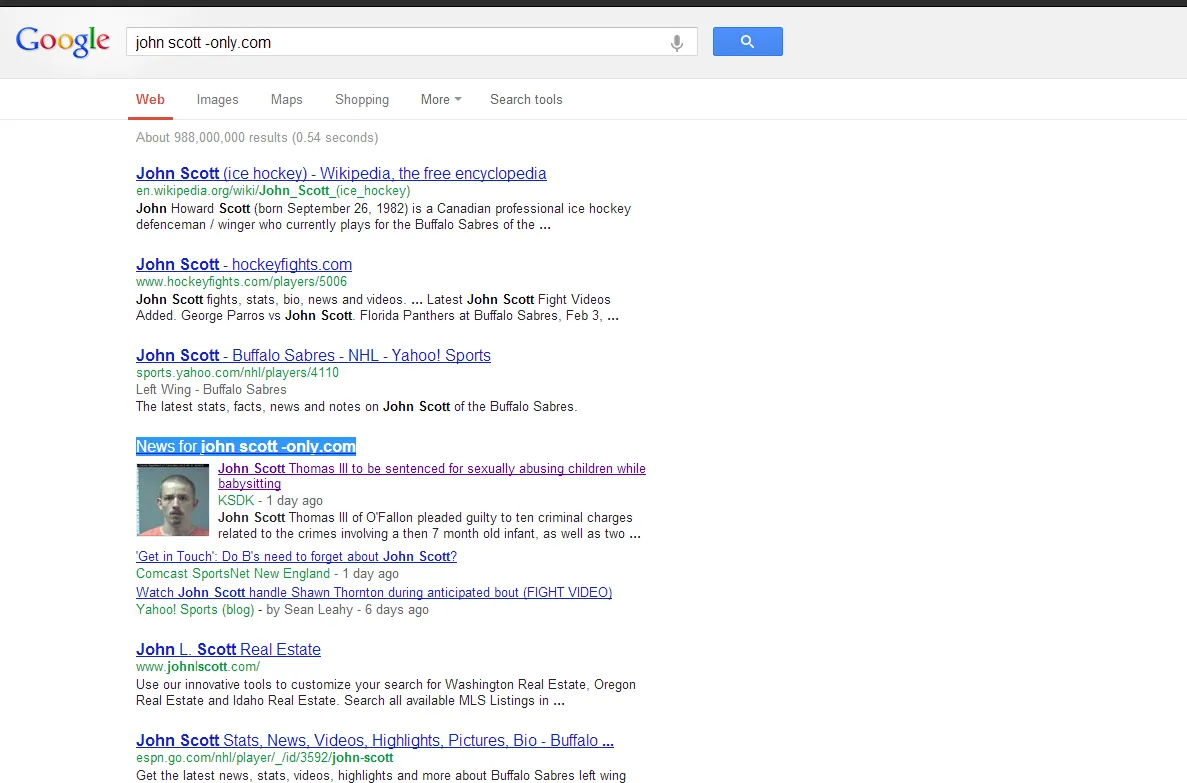Switch to the Maps tab
1187x783 pixels.
coord(286,99)
